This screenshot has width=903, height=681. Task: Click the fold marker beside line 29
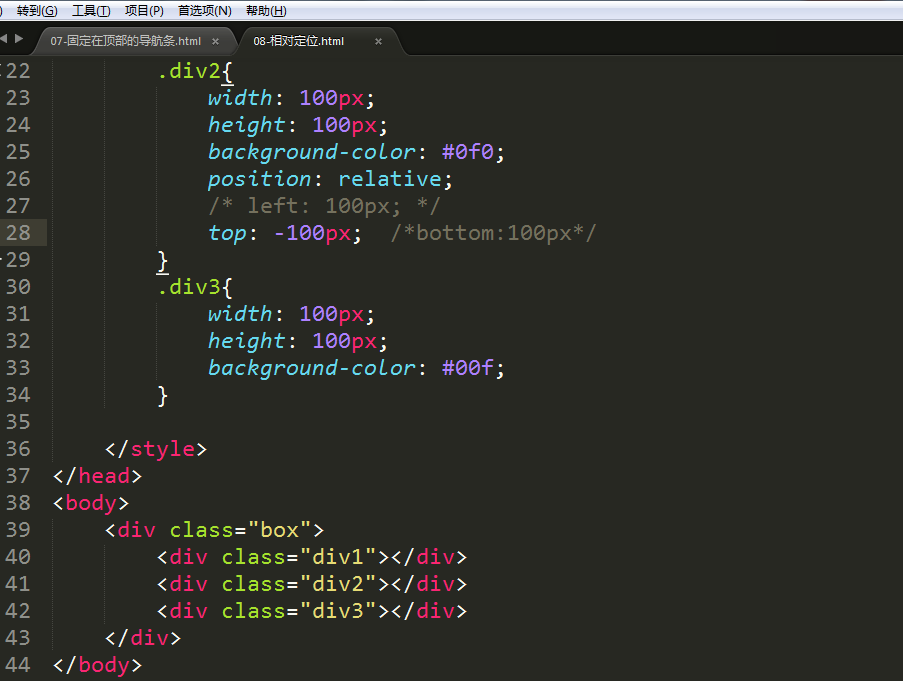2,260
